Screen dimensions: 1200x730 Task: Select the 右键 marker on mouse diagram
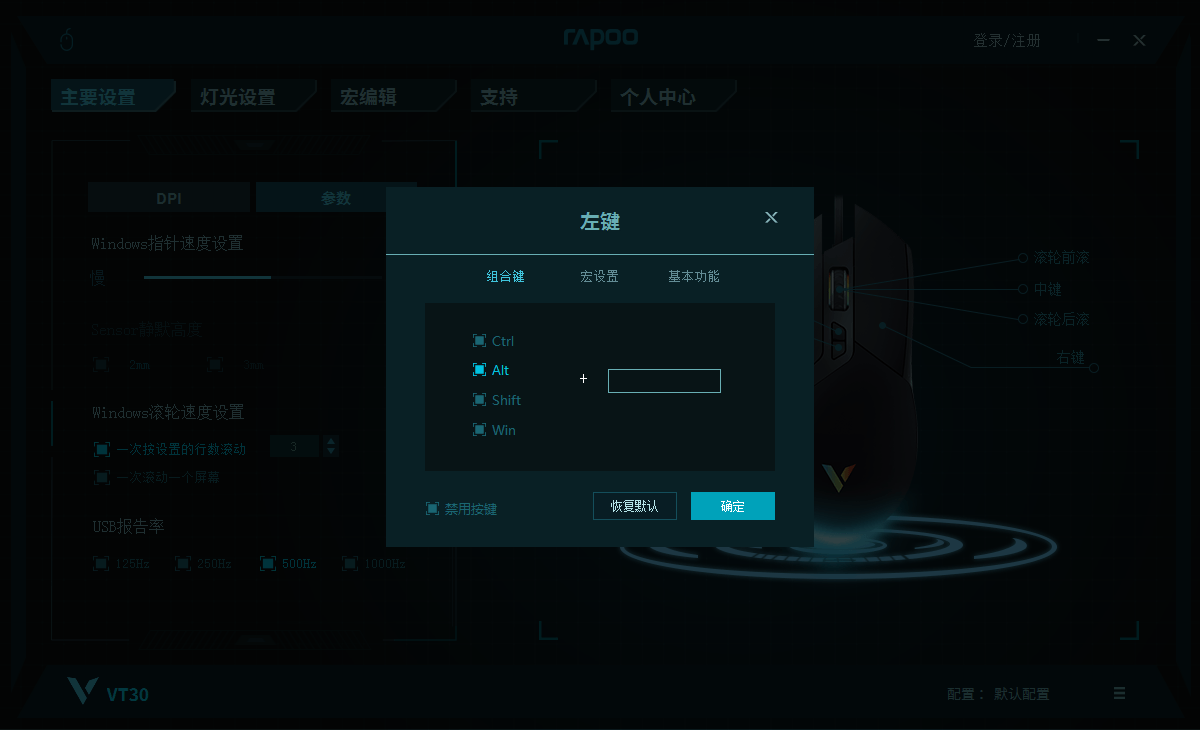point(1094,368)
